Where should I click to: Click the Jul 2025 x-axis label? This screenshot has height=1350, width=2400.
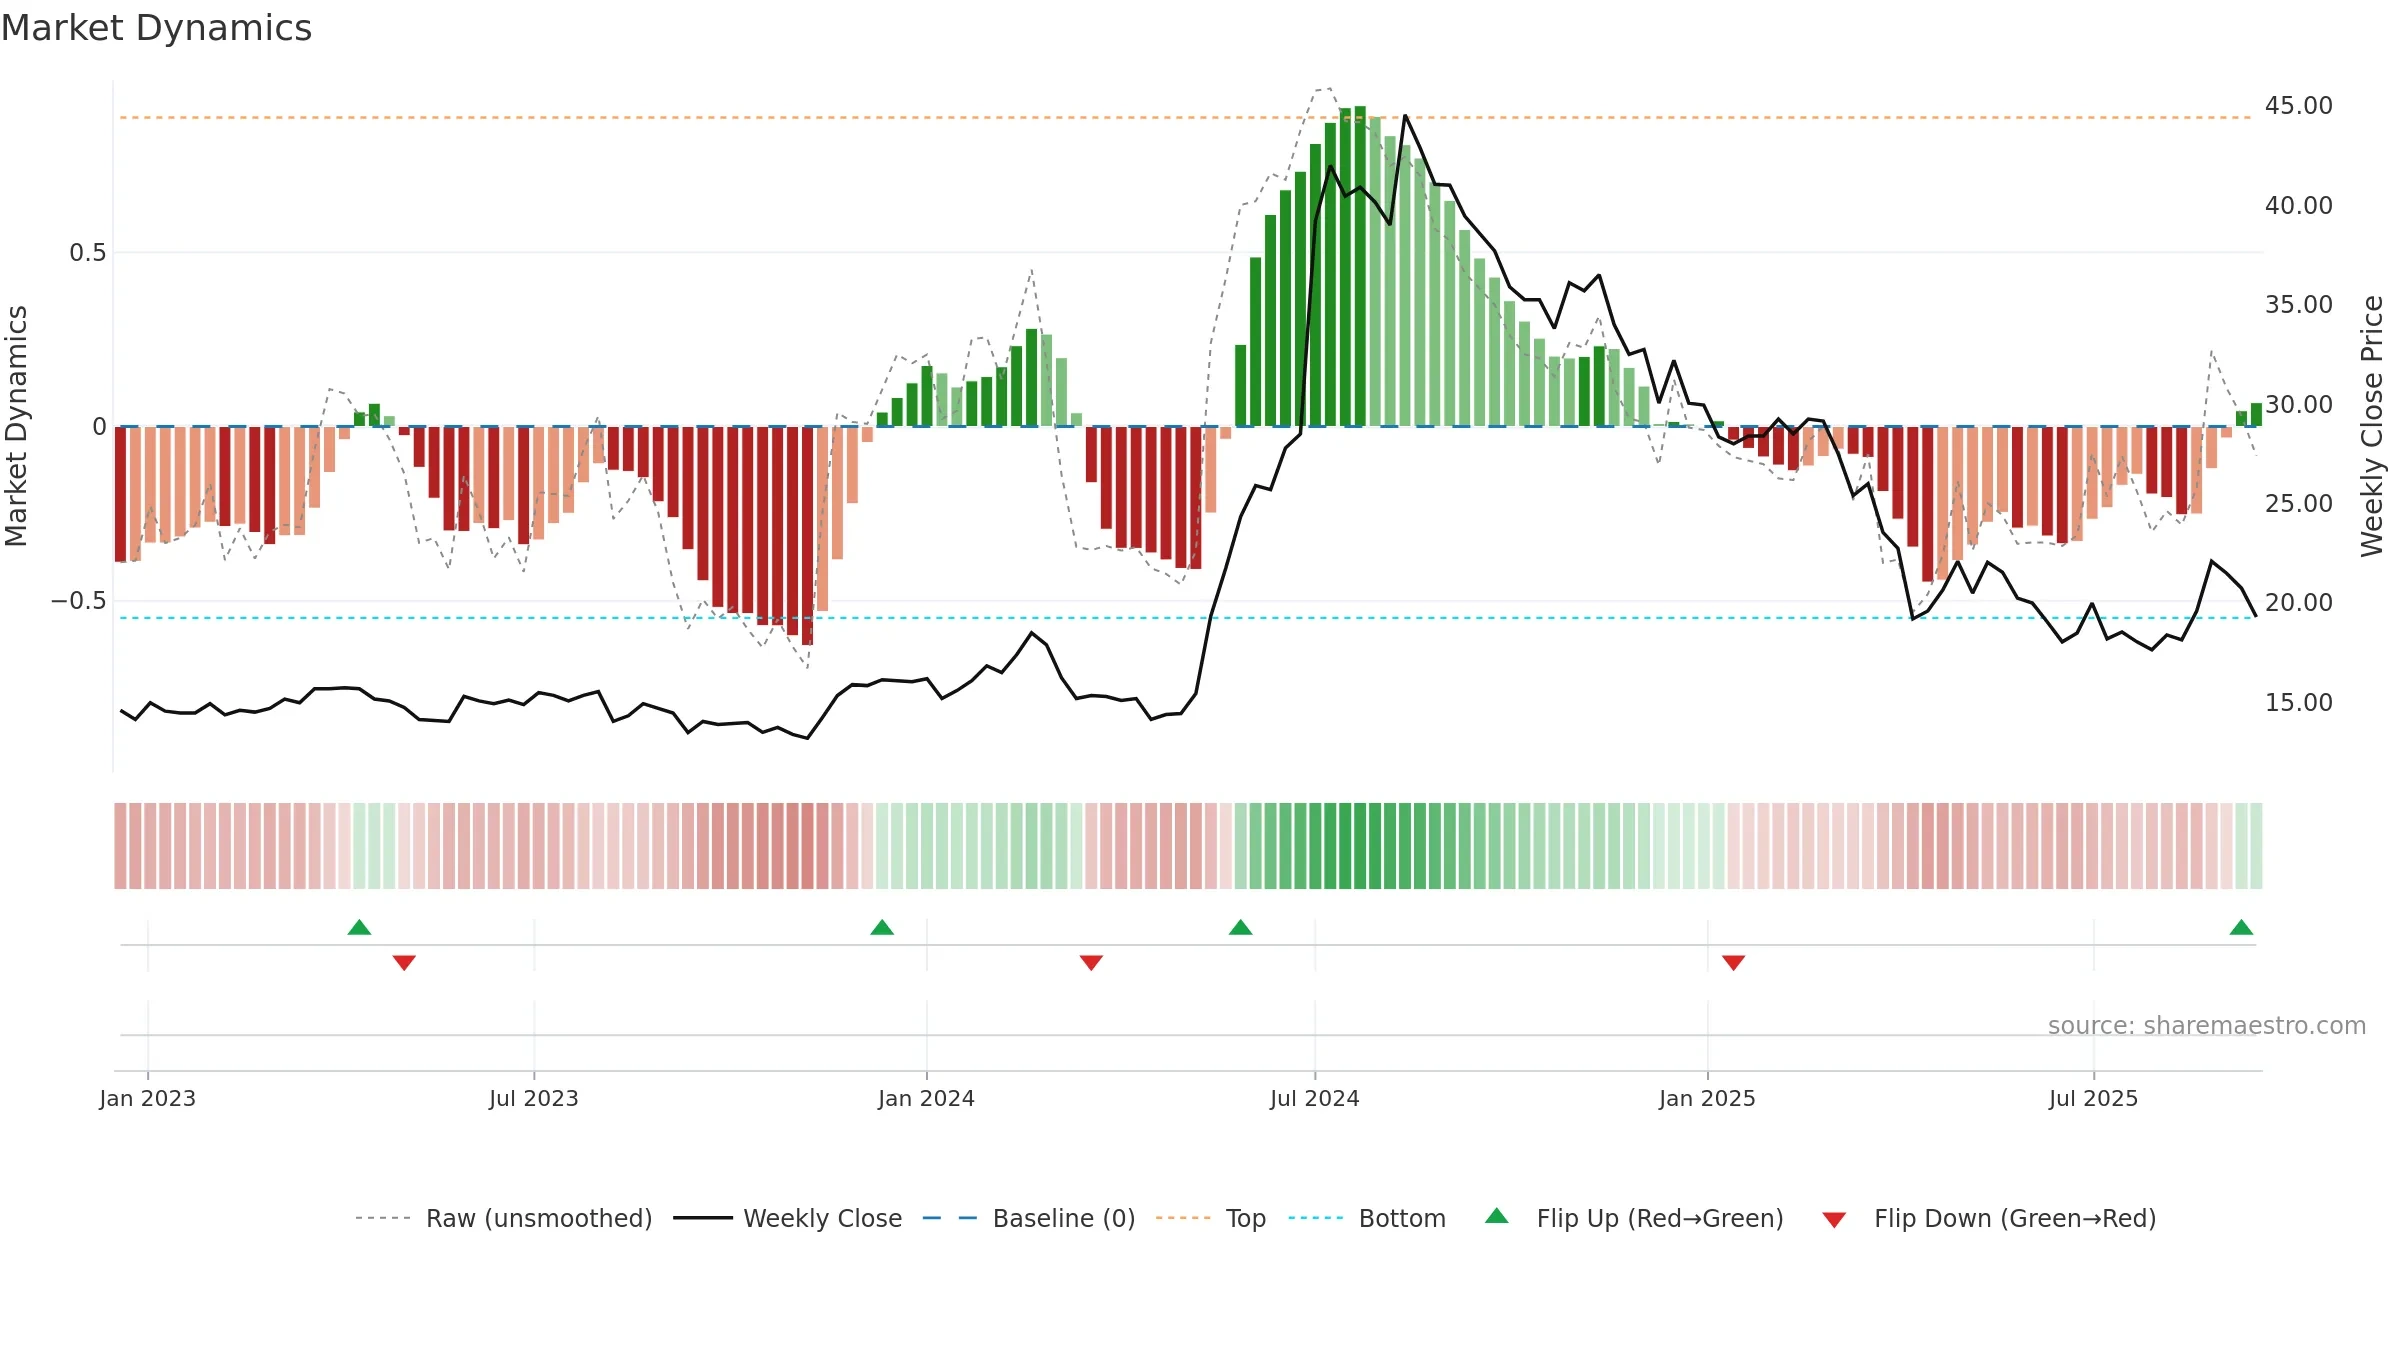(2093, 1098)
